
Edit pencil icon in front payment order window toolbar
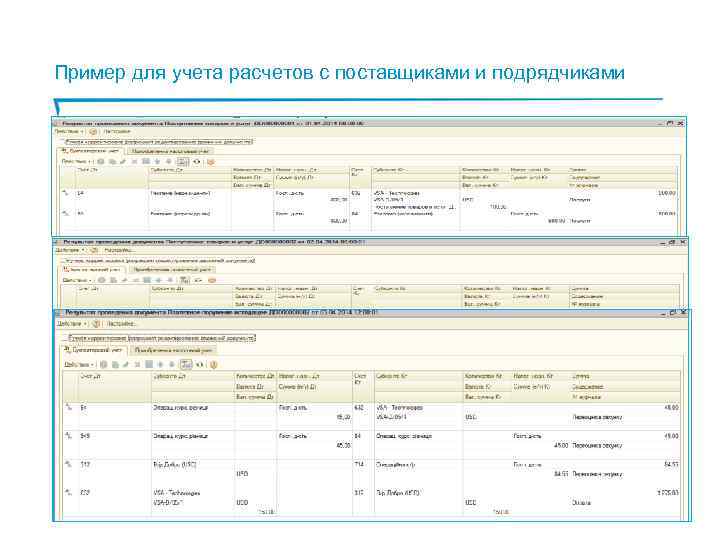(x=126, y=365)
